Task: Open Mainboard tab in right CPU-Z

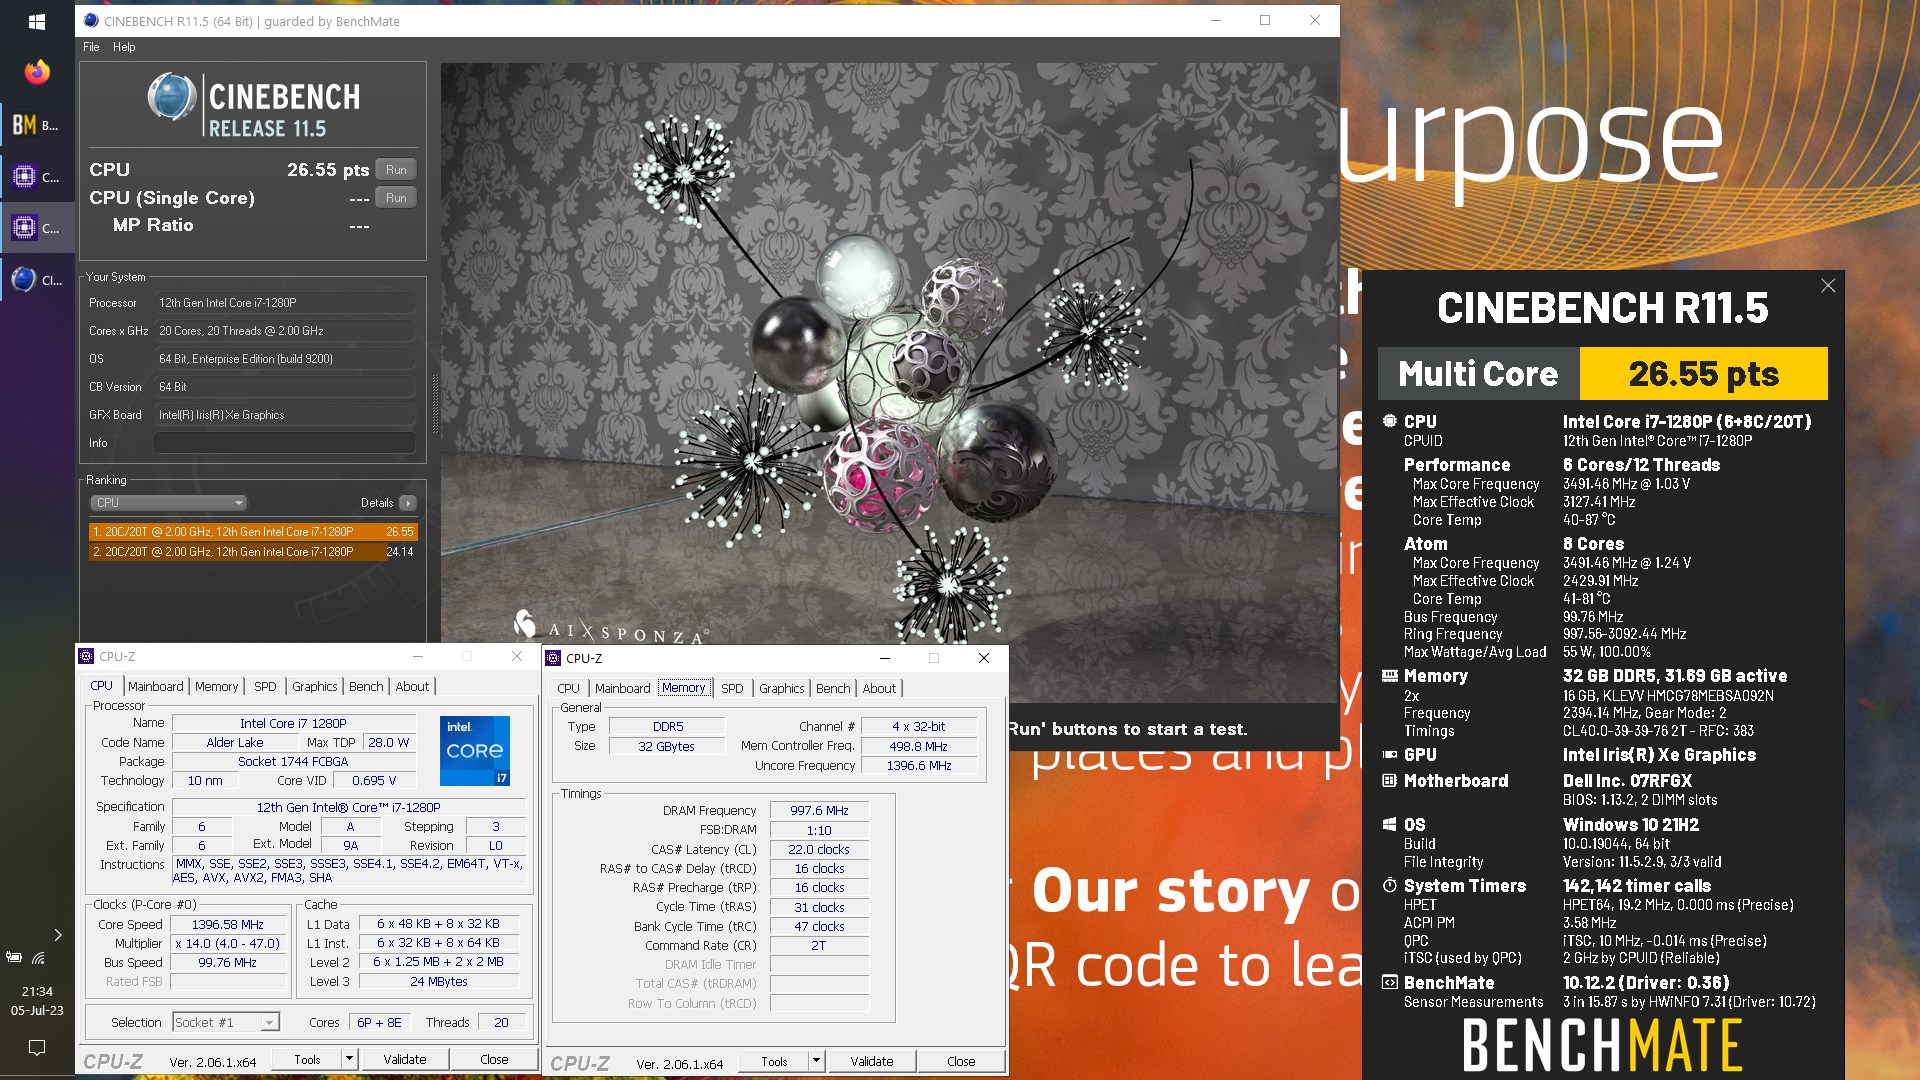Action: point(622,688)
